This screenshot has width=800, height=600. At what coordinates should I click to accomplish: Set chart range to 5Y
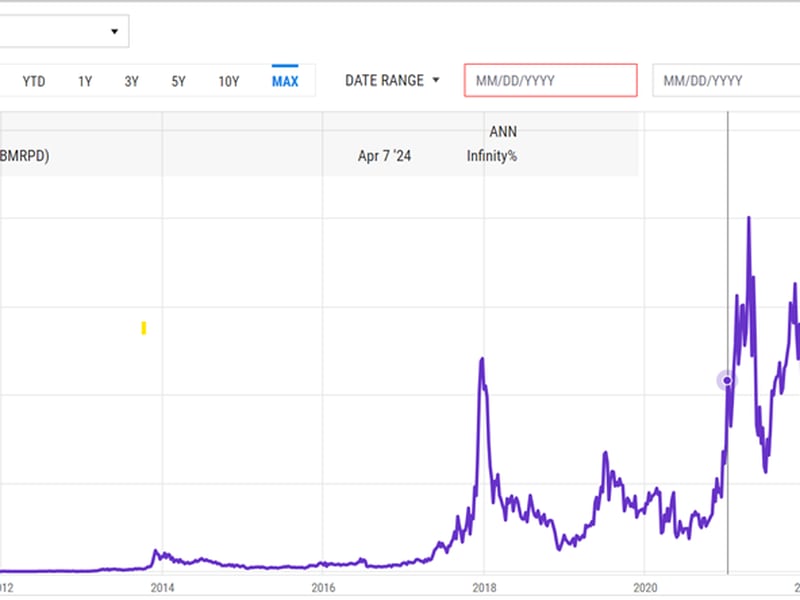tap(178, 81)
